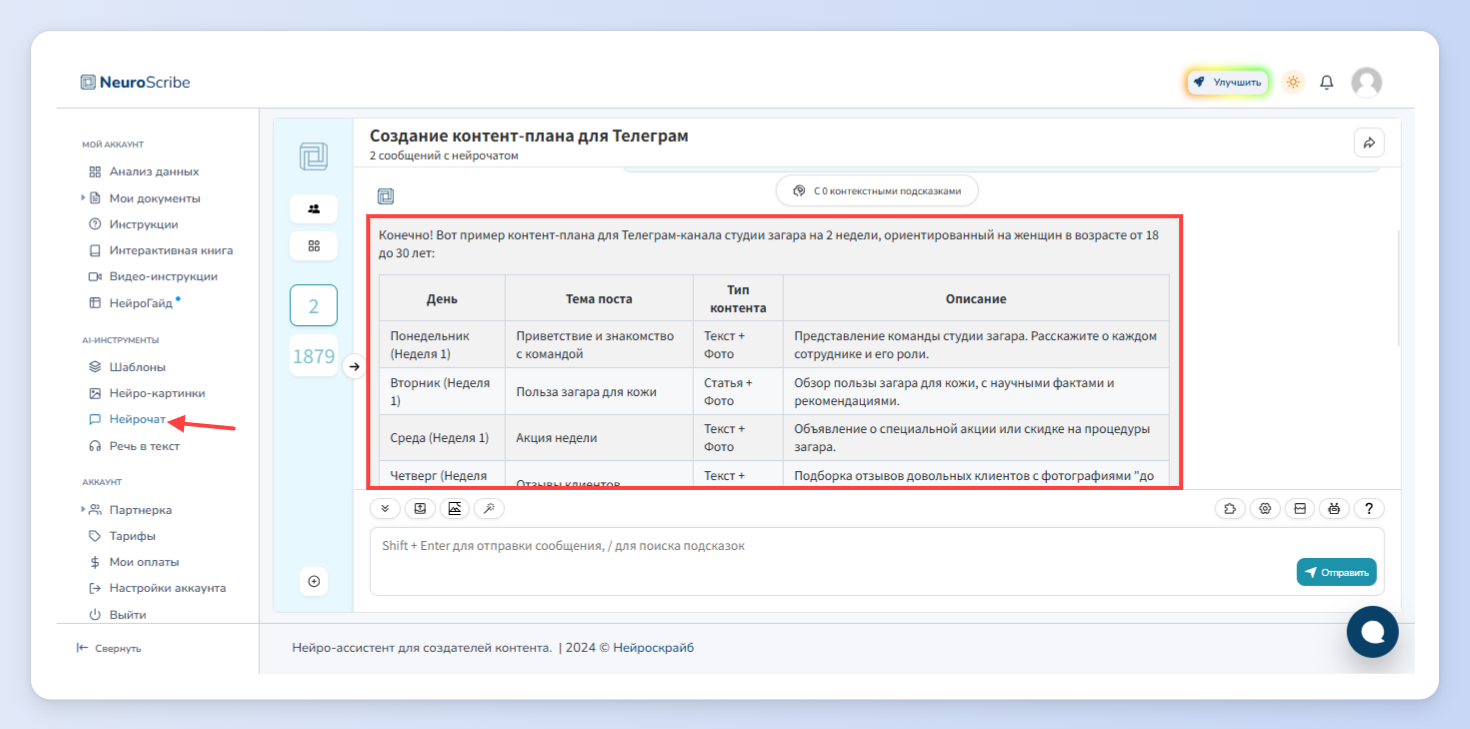The width and height of the screenshot is (1470, 729).
Task: Click cell Среда (Неделя 1)
Action: [x=442, y=438]
